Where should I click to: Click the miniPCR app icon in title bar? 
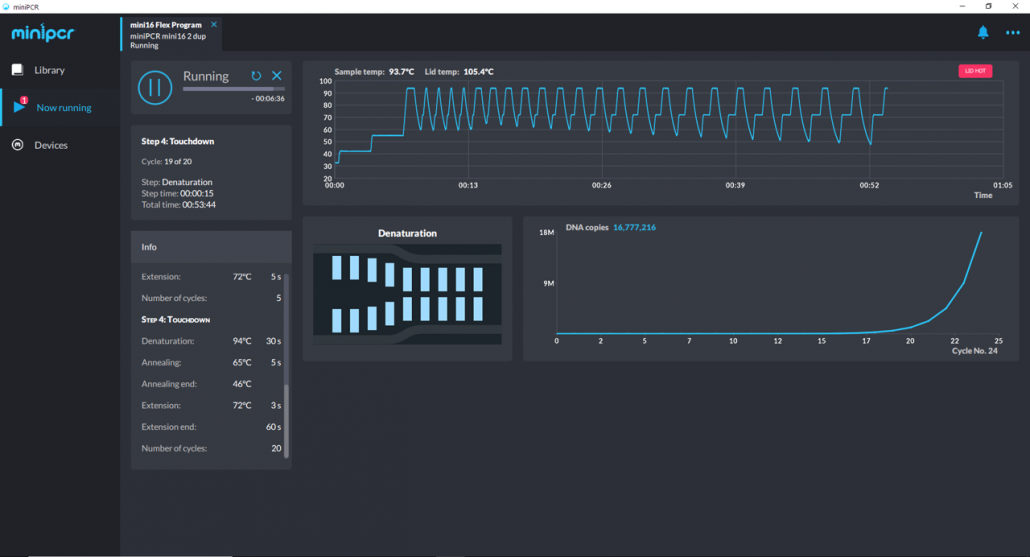tap(6, 7)
